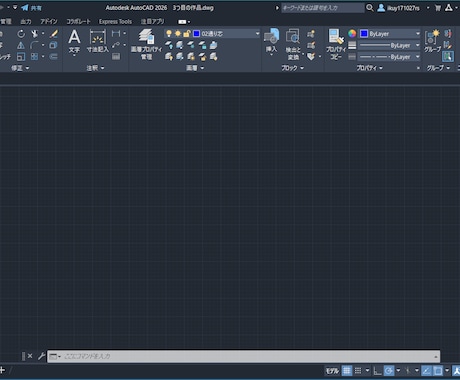Screen dimensions: 460x380
Task: Expand the 画層 panel
Action: pos(195,68)
